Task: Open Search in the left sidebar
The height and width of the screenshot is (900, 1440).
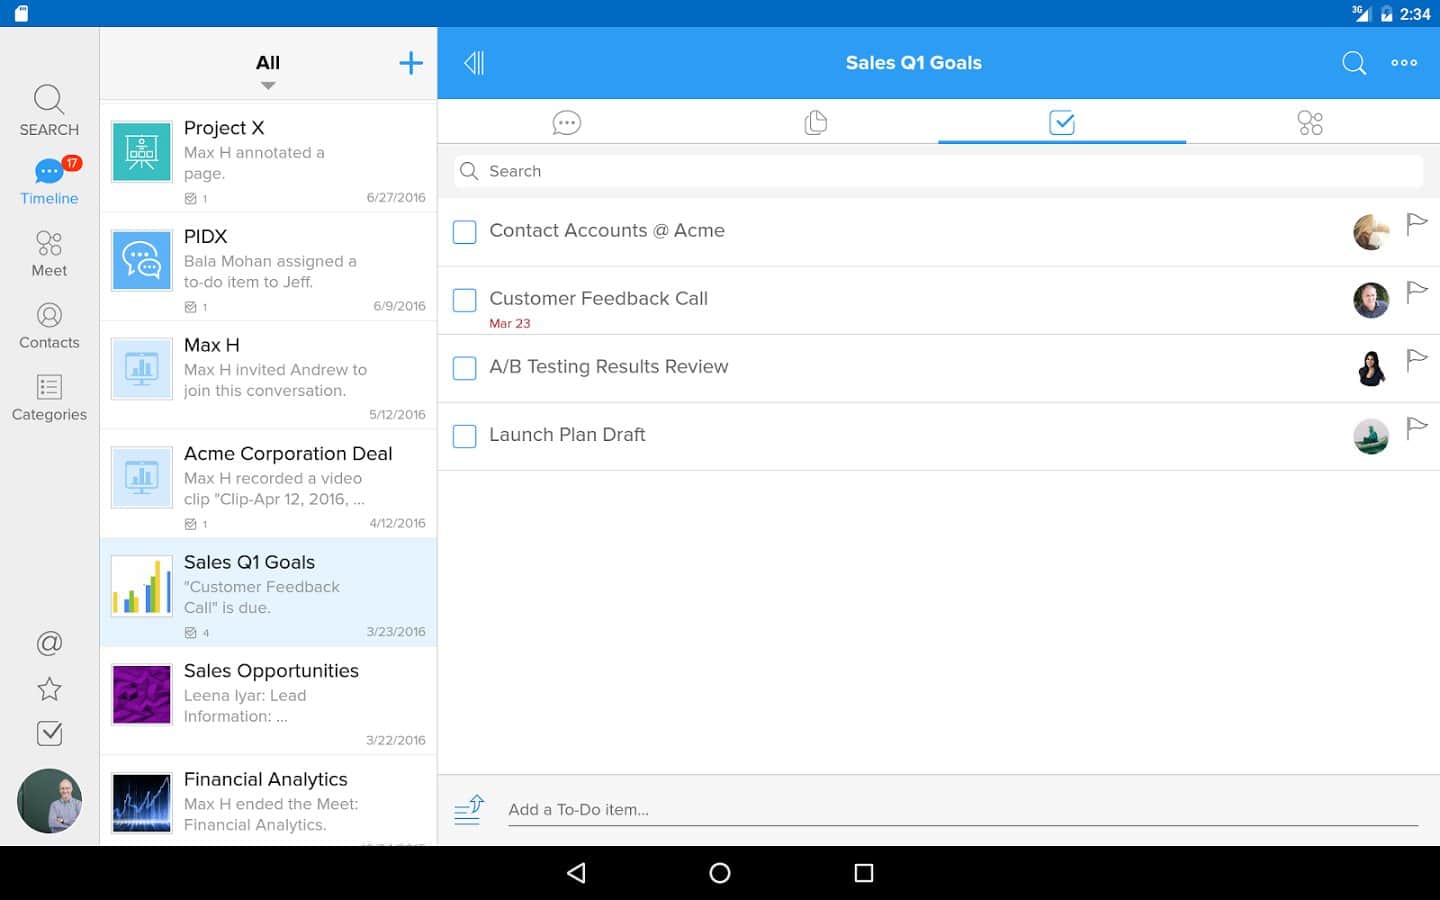Action: (49, 110)
